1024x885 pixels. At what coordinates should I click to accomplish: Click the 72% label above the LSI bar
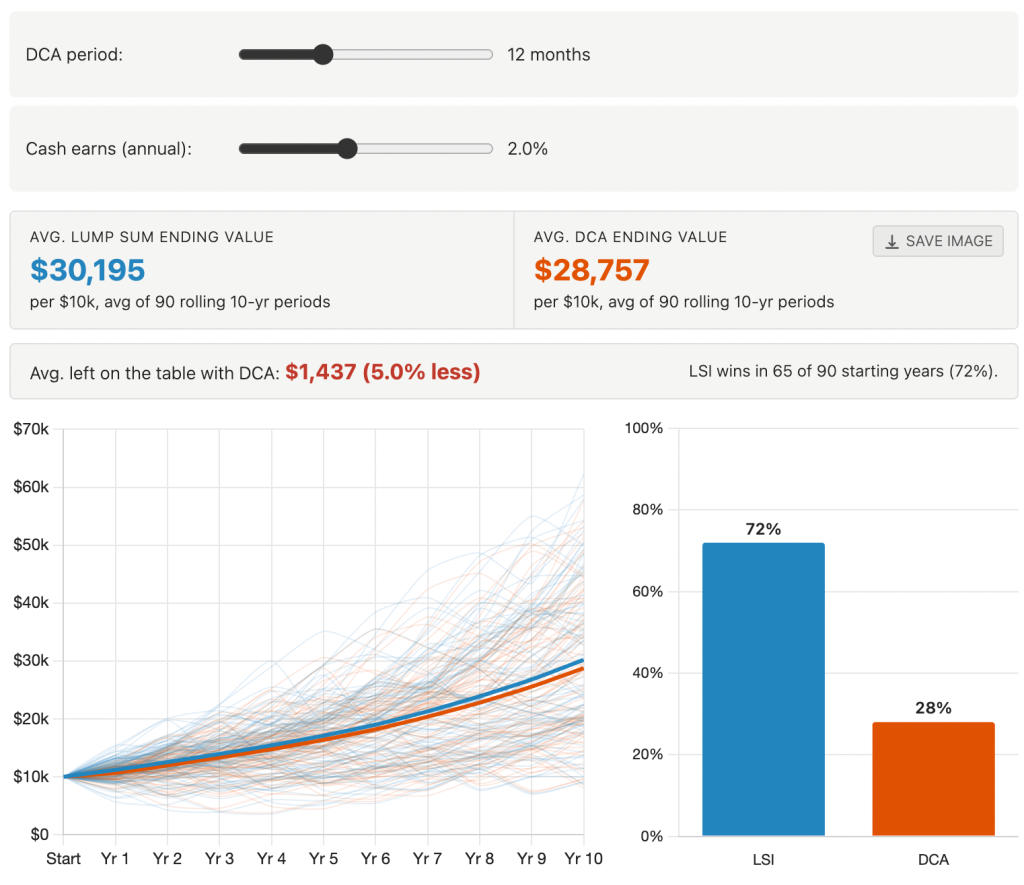coord(763,530)
